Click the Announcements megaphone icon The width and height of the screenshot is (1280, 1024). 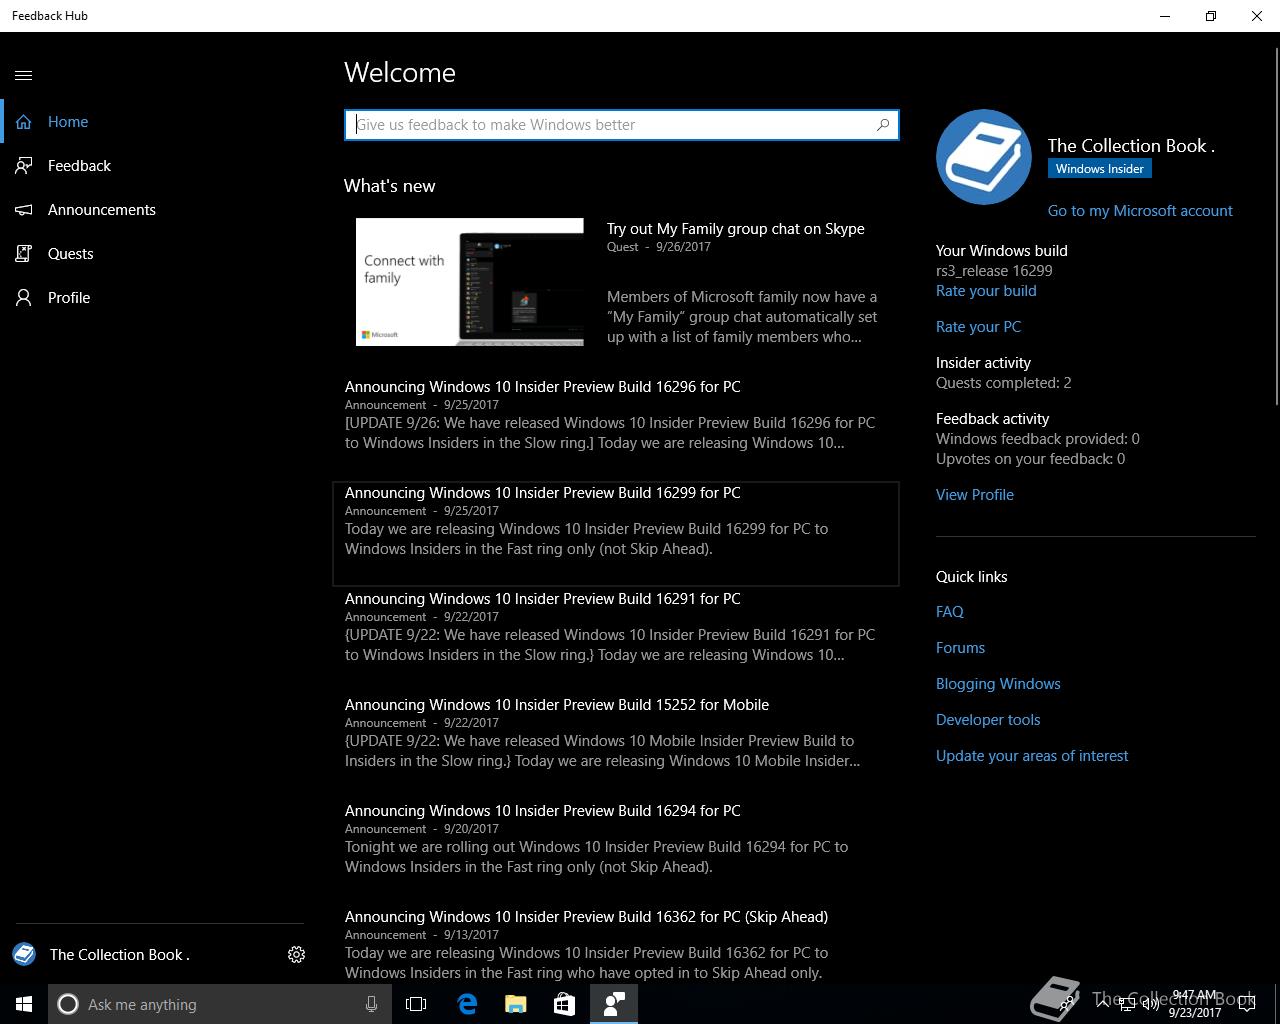tap(24, 210)
